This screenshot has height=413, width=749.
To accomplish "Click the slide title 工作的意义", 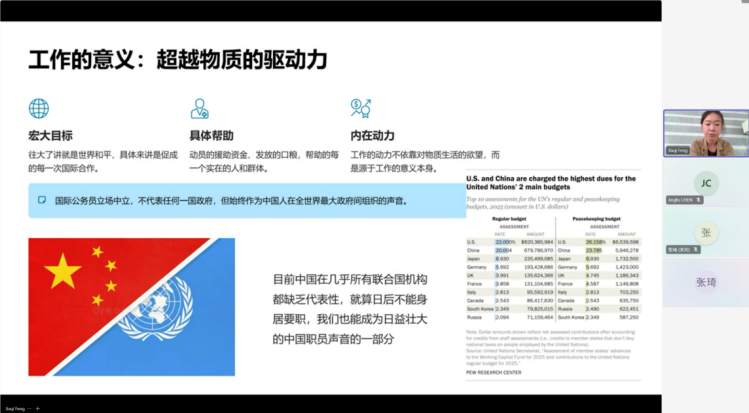I will [x=178, y=58].
